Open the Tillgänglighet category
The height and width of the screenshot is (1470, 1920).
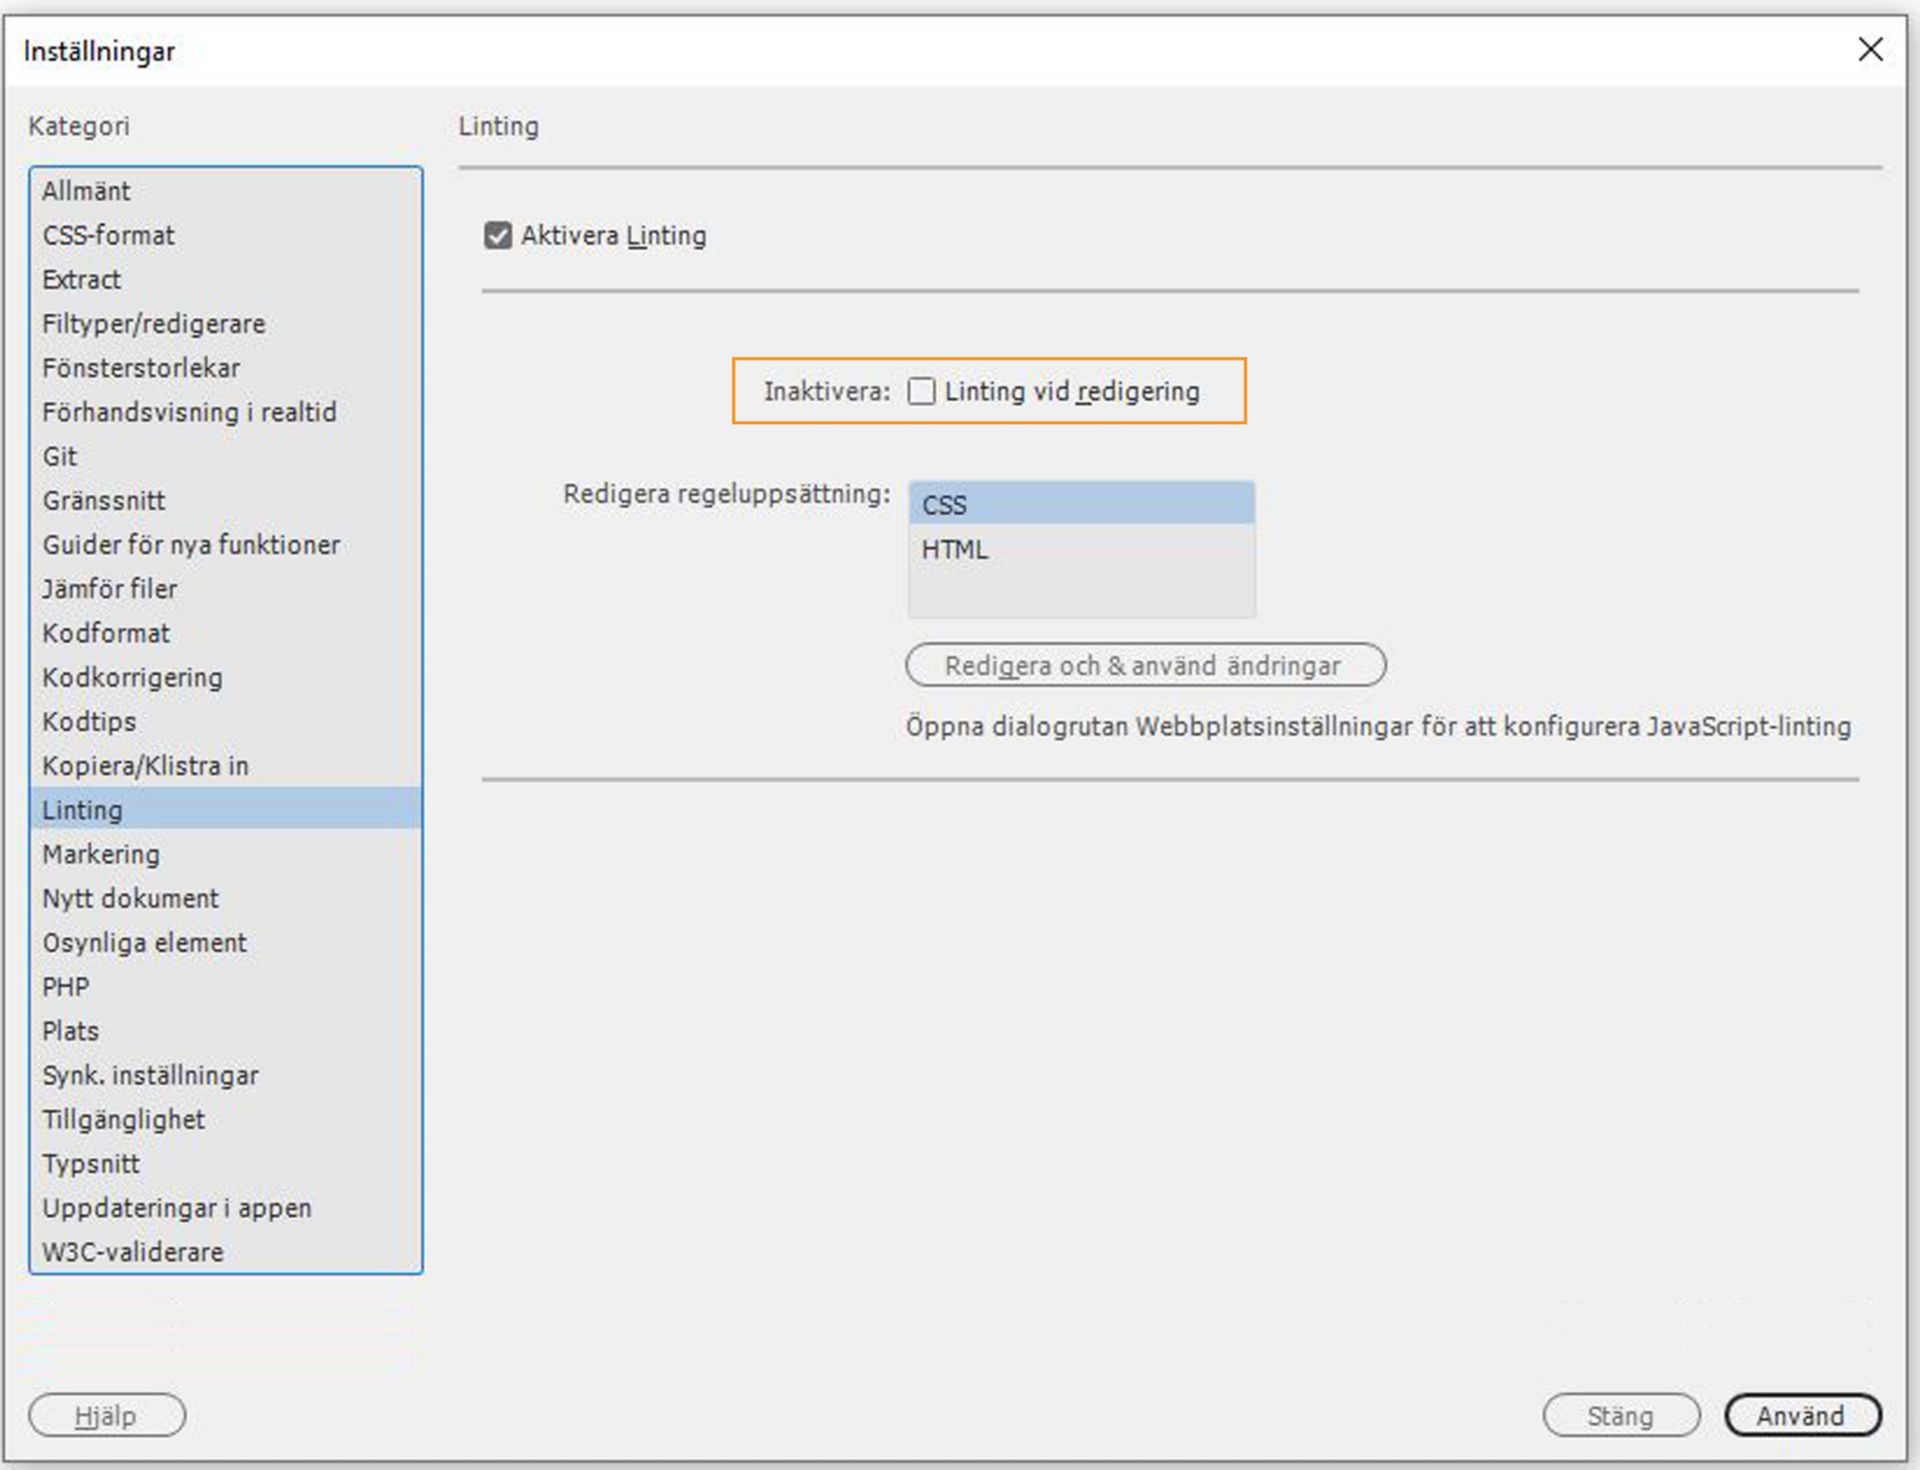(x=123, y=1120)
